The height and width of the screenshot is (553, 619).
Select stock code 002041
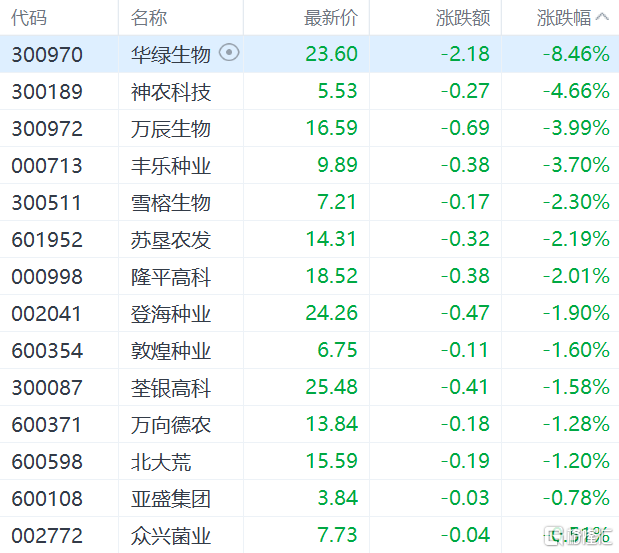[46, 313]
